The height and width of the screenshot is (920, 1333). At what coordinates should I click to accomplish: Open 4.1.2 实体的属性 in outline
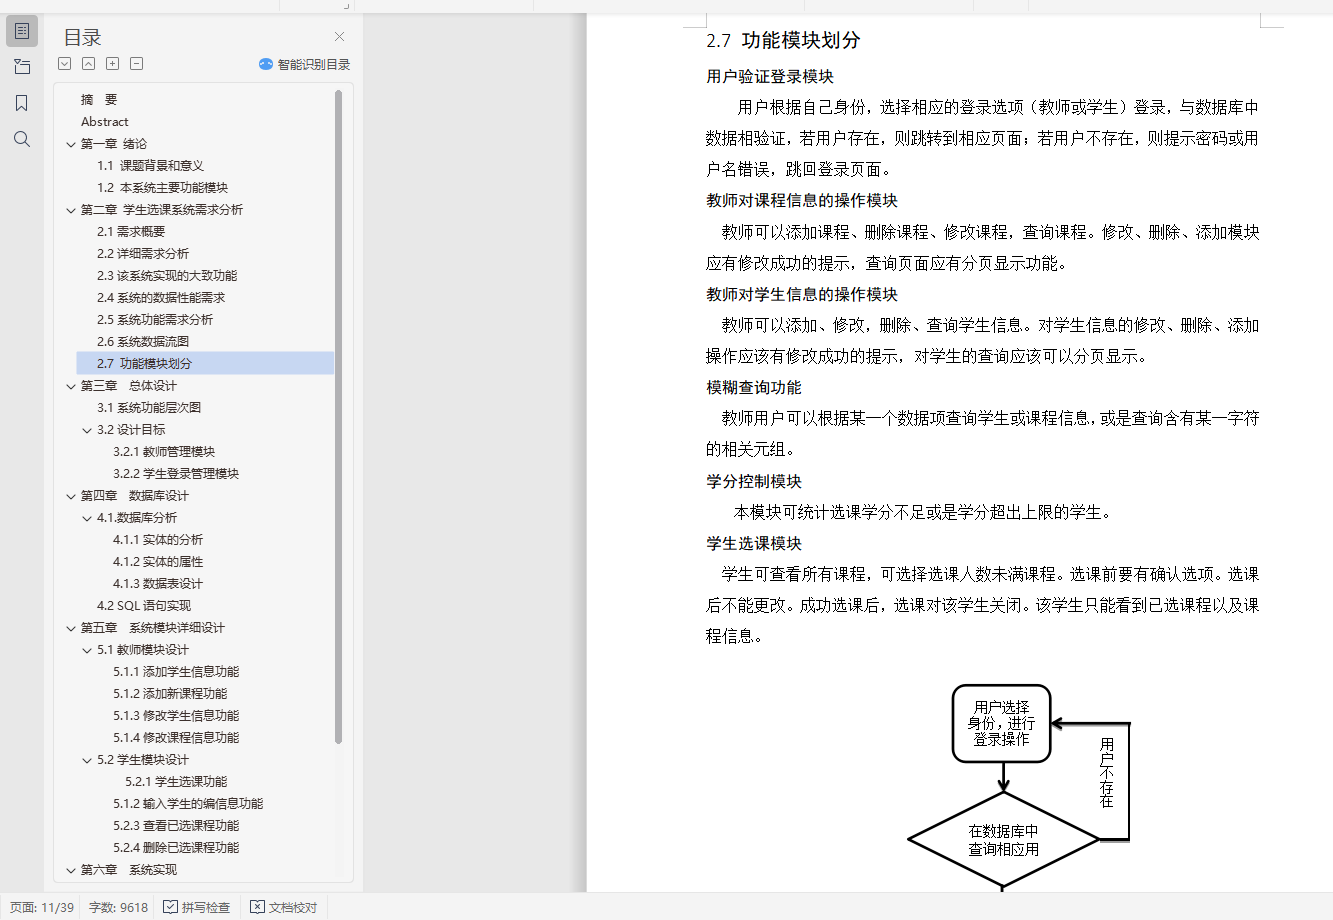[158, 562]
